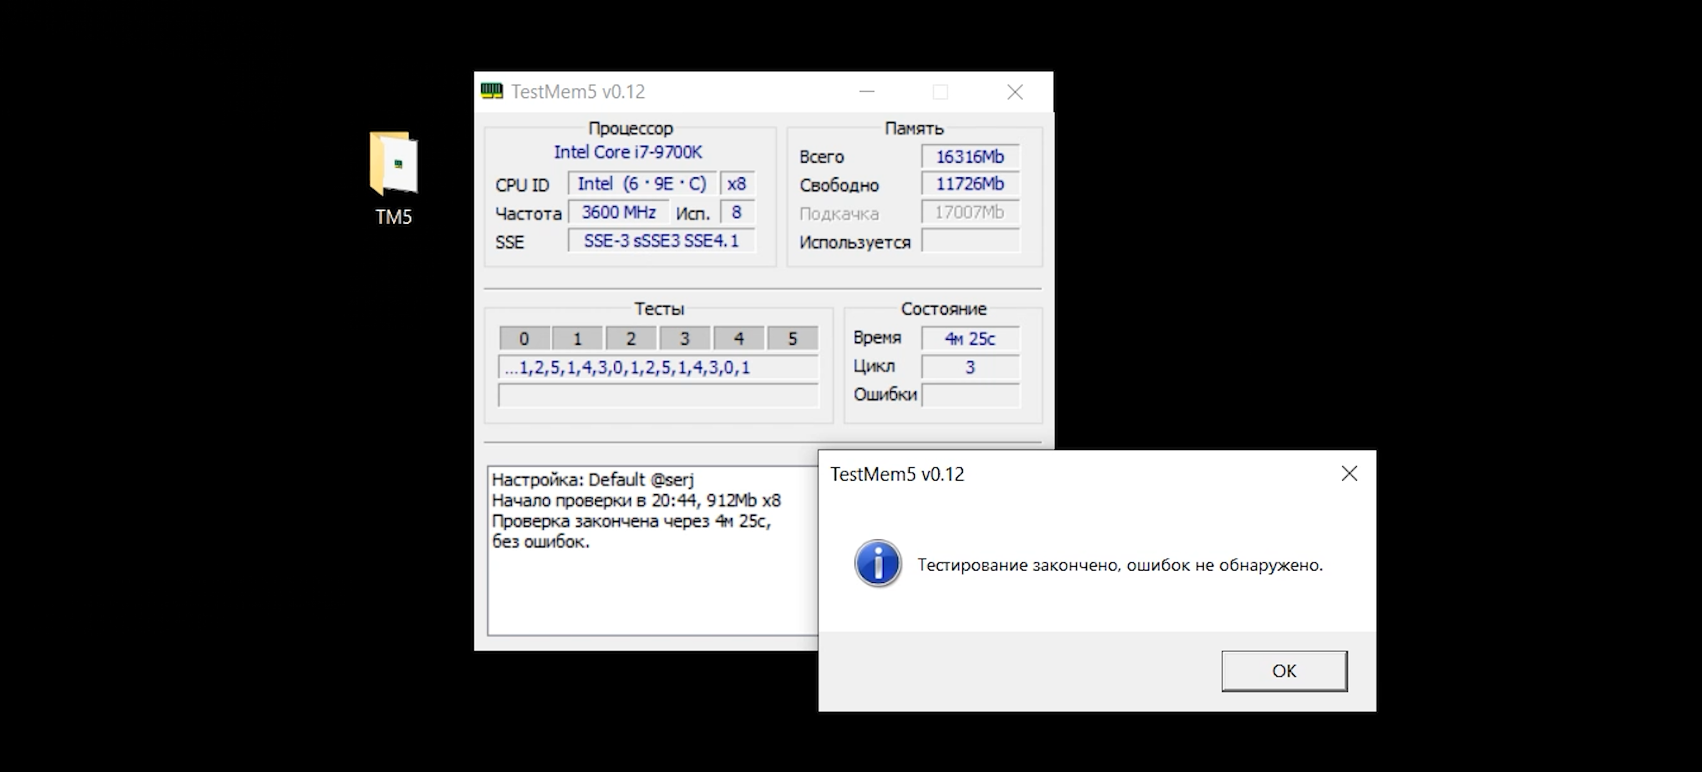
Task: Select test box number 5
Action: tap(793, 338)
